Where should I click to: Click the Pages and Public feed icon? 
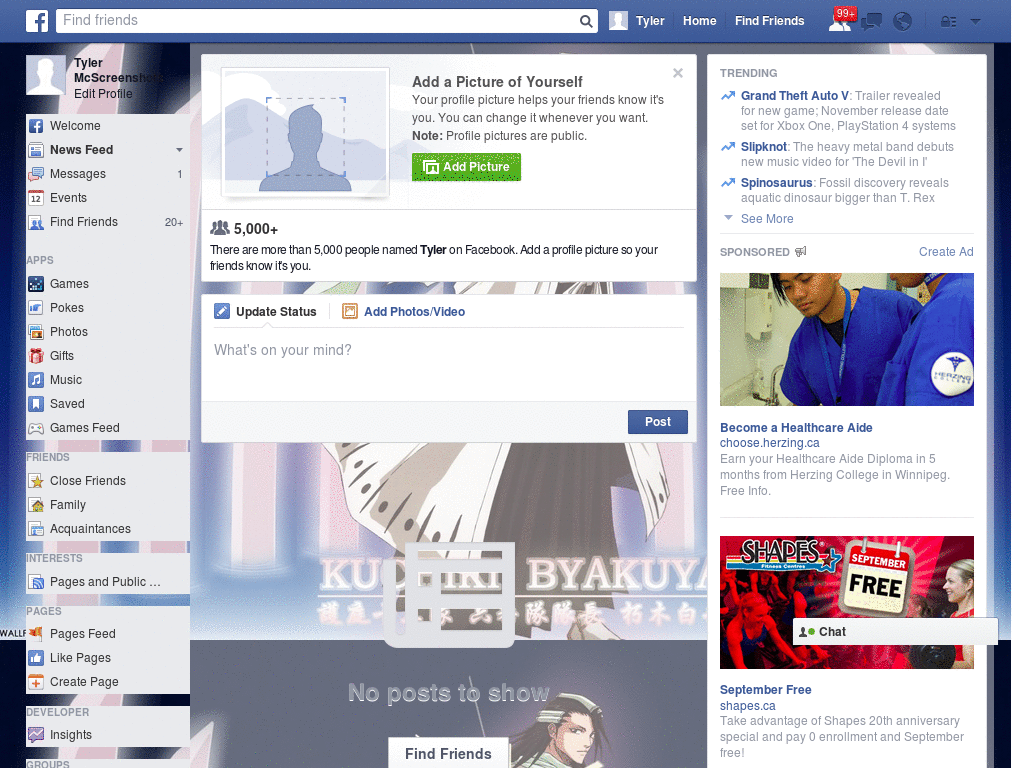[x=37, y=582]
